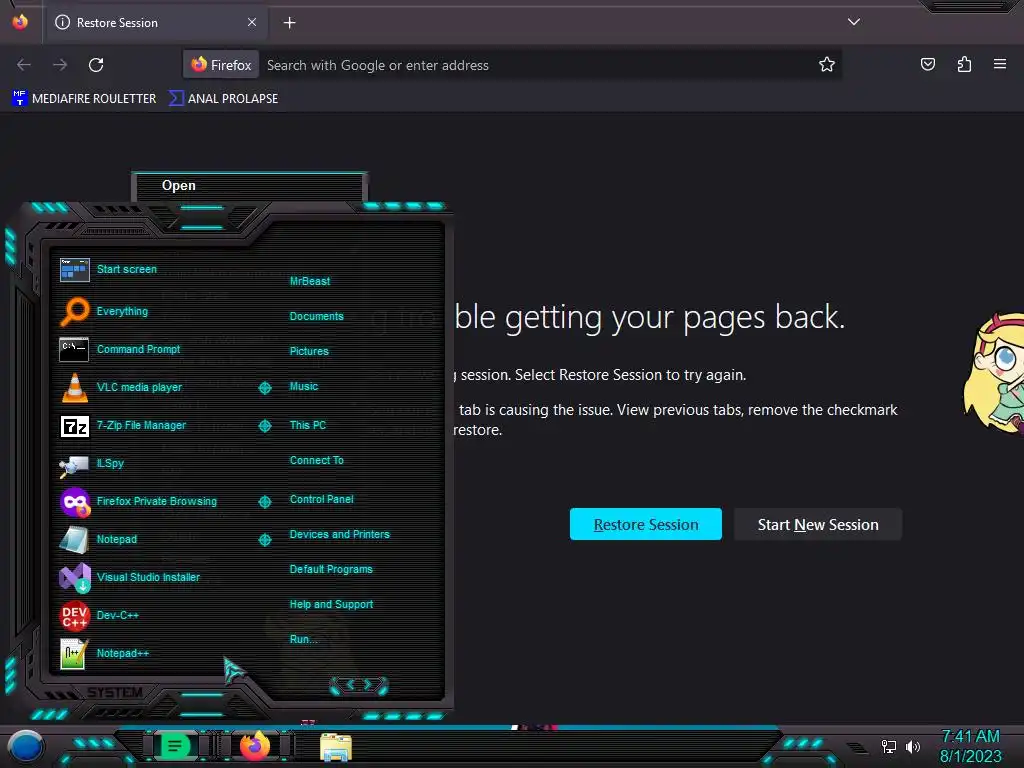The image size is (1024, 768).
Task: Open Dev-C++ red icon
Action: tap(74, 615)
